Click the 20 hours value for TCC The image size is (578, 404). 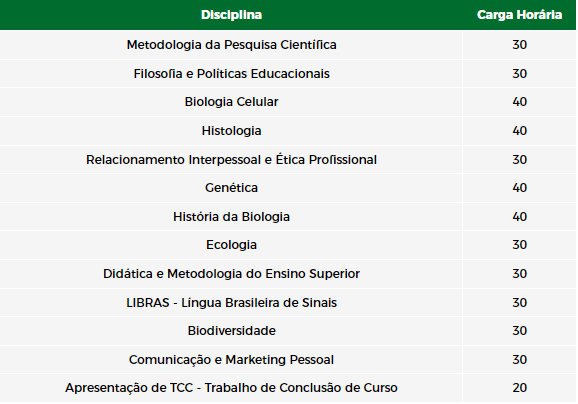coord(519,388)
